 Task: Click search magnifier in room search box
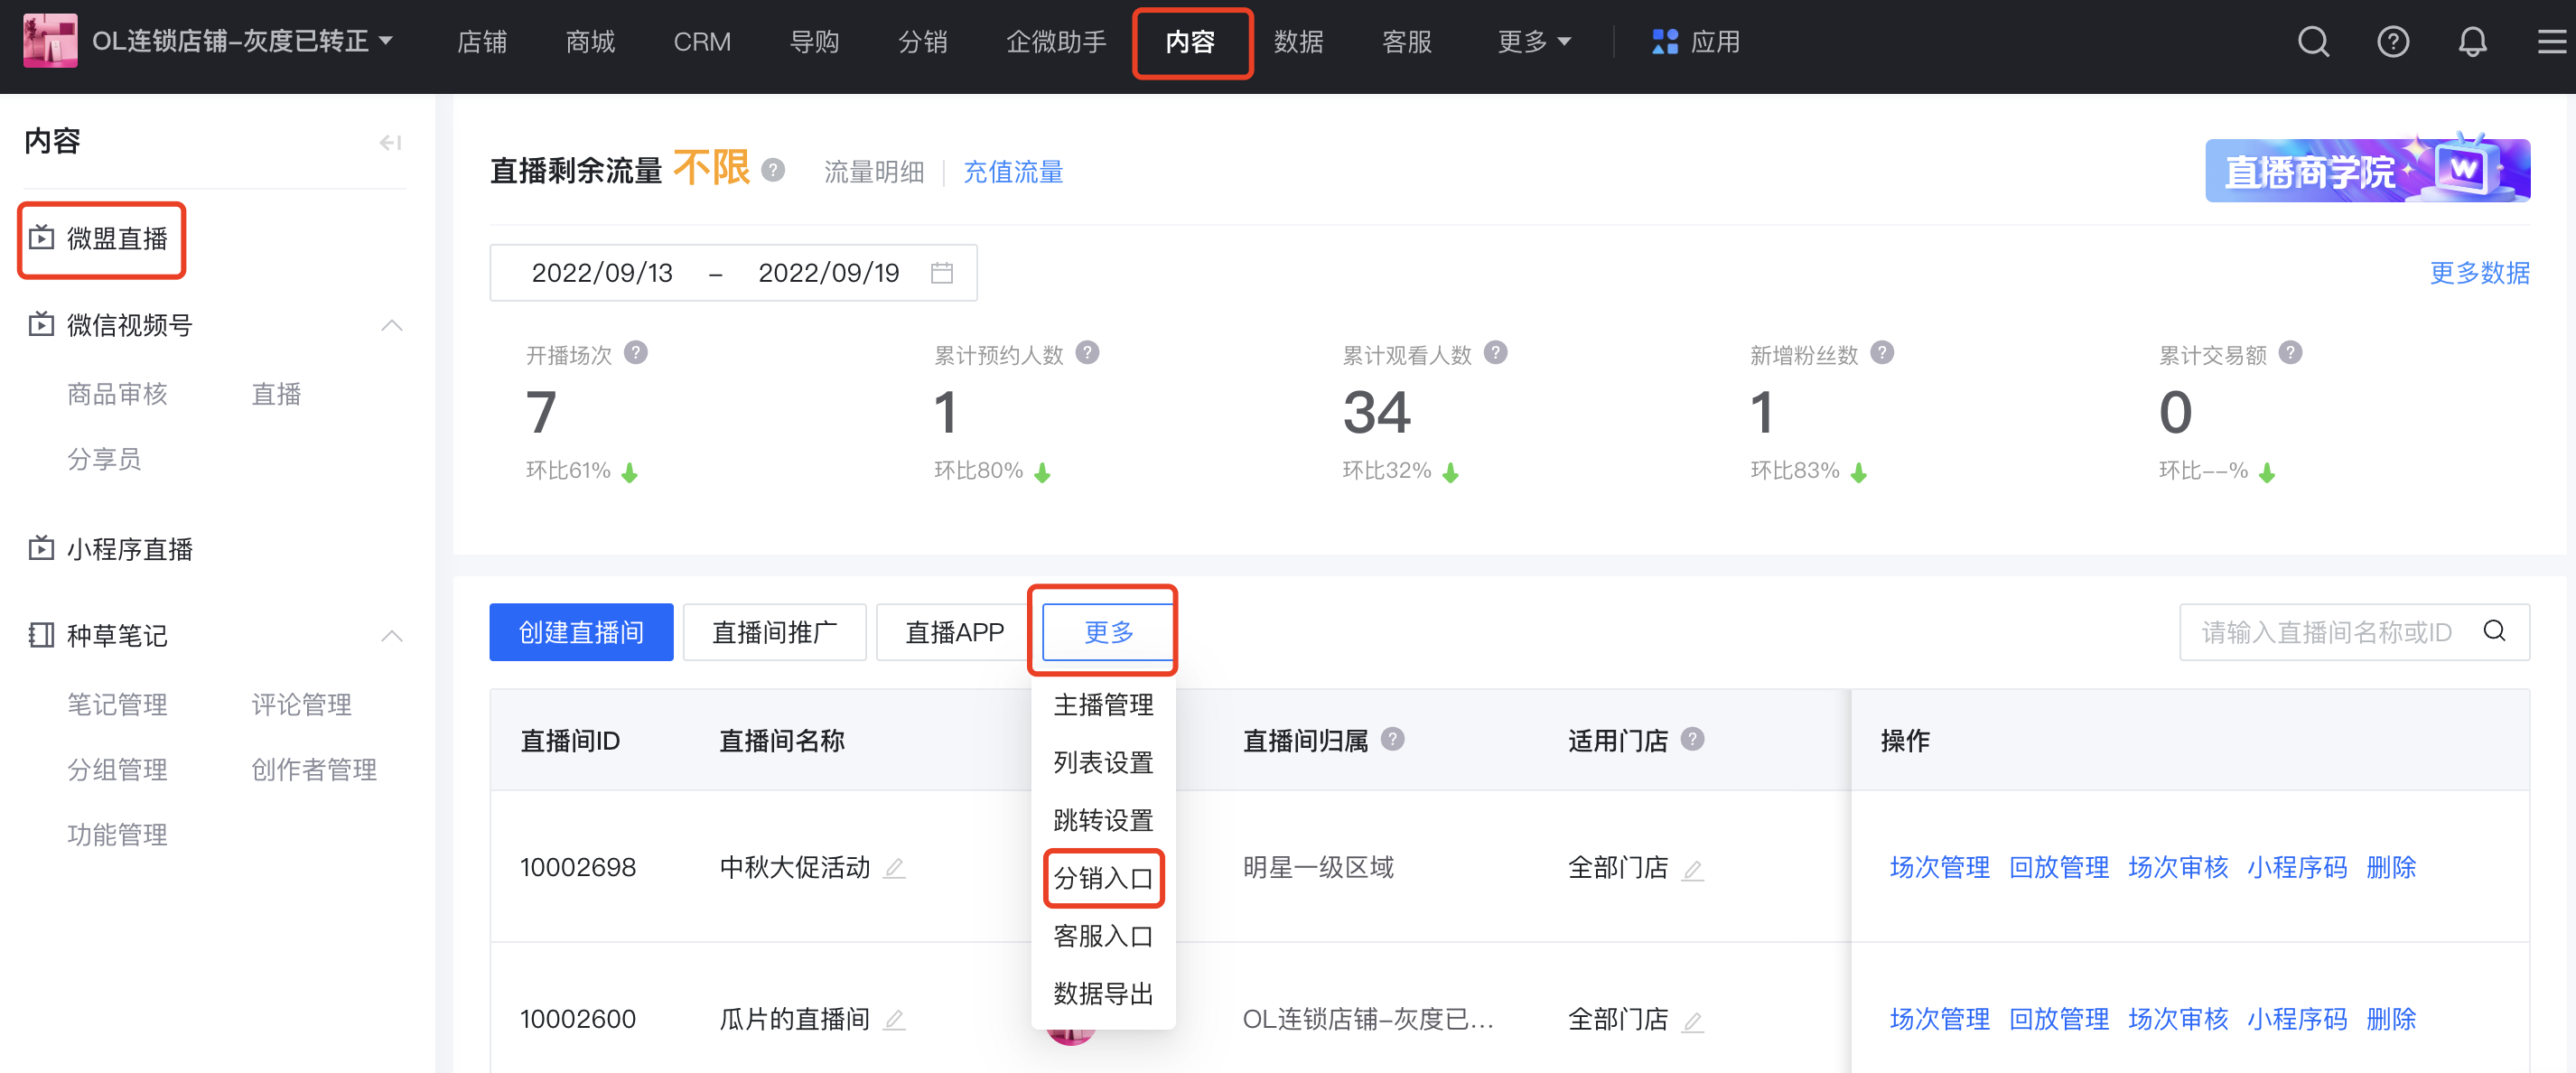[x=2494, y=631]
